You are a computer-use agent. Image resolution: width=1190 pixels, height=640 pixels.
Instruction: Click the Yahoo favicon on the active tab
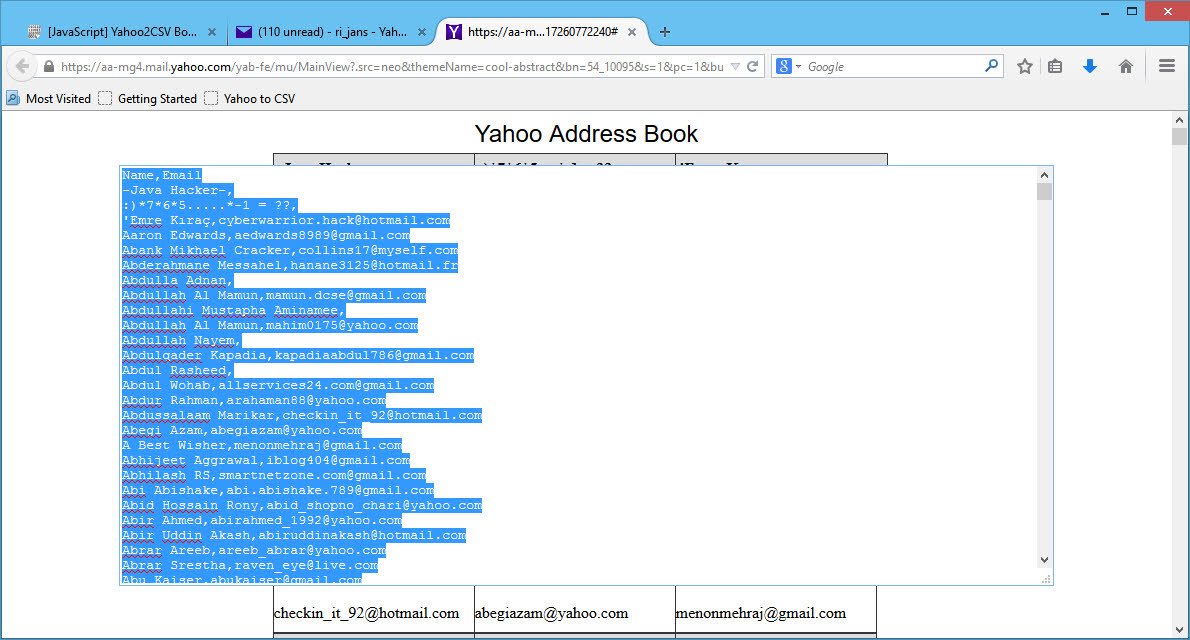(x=453, y=31)
